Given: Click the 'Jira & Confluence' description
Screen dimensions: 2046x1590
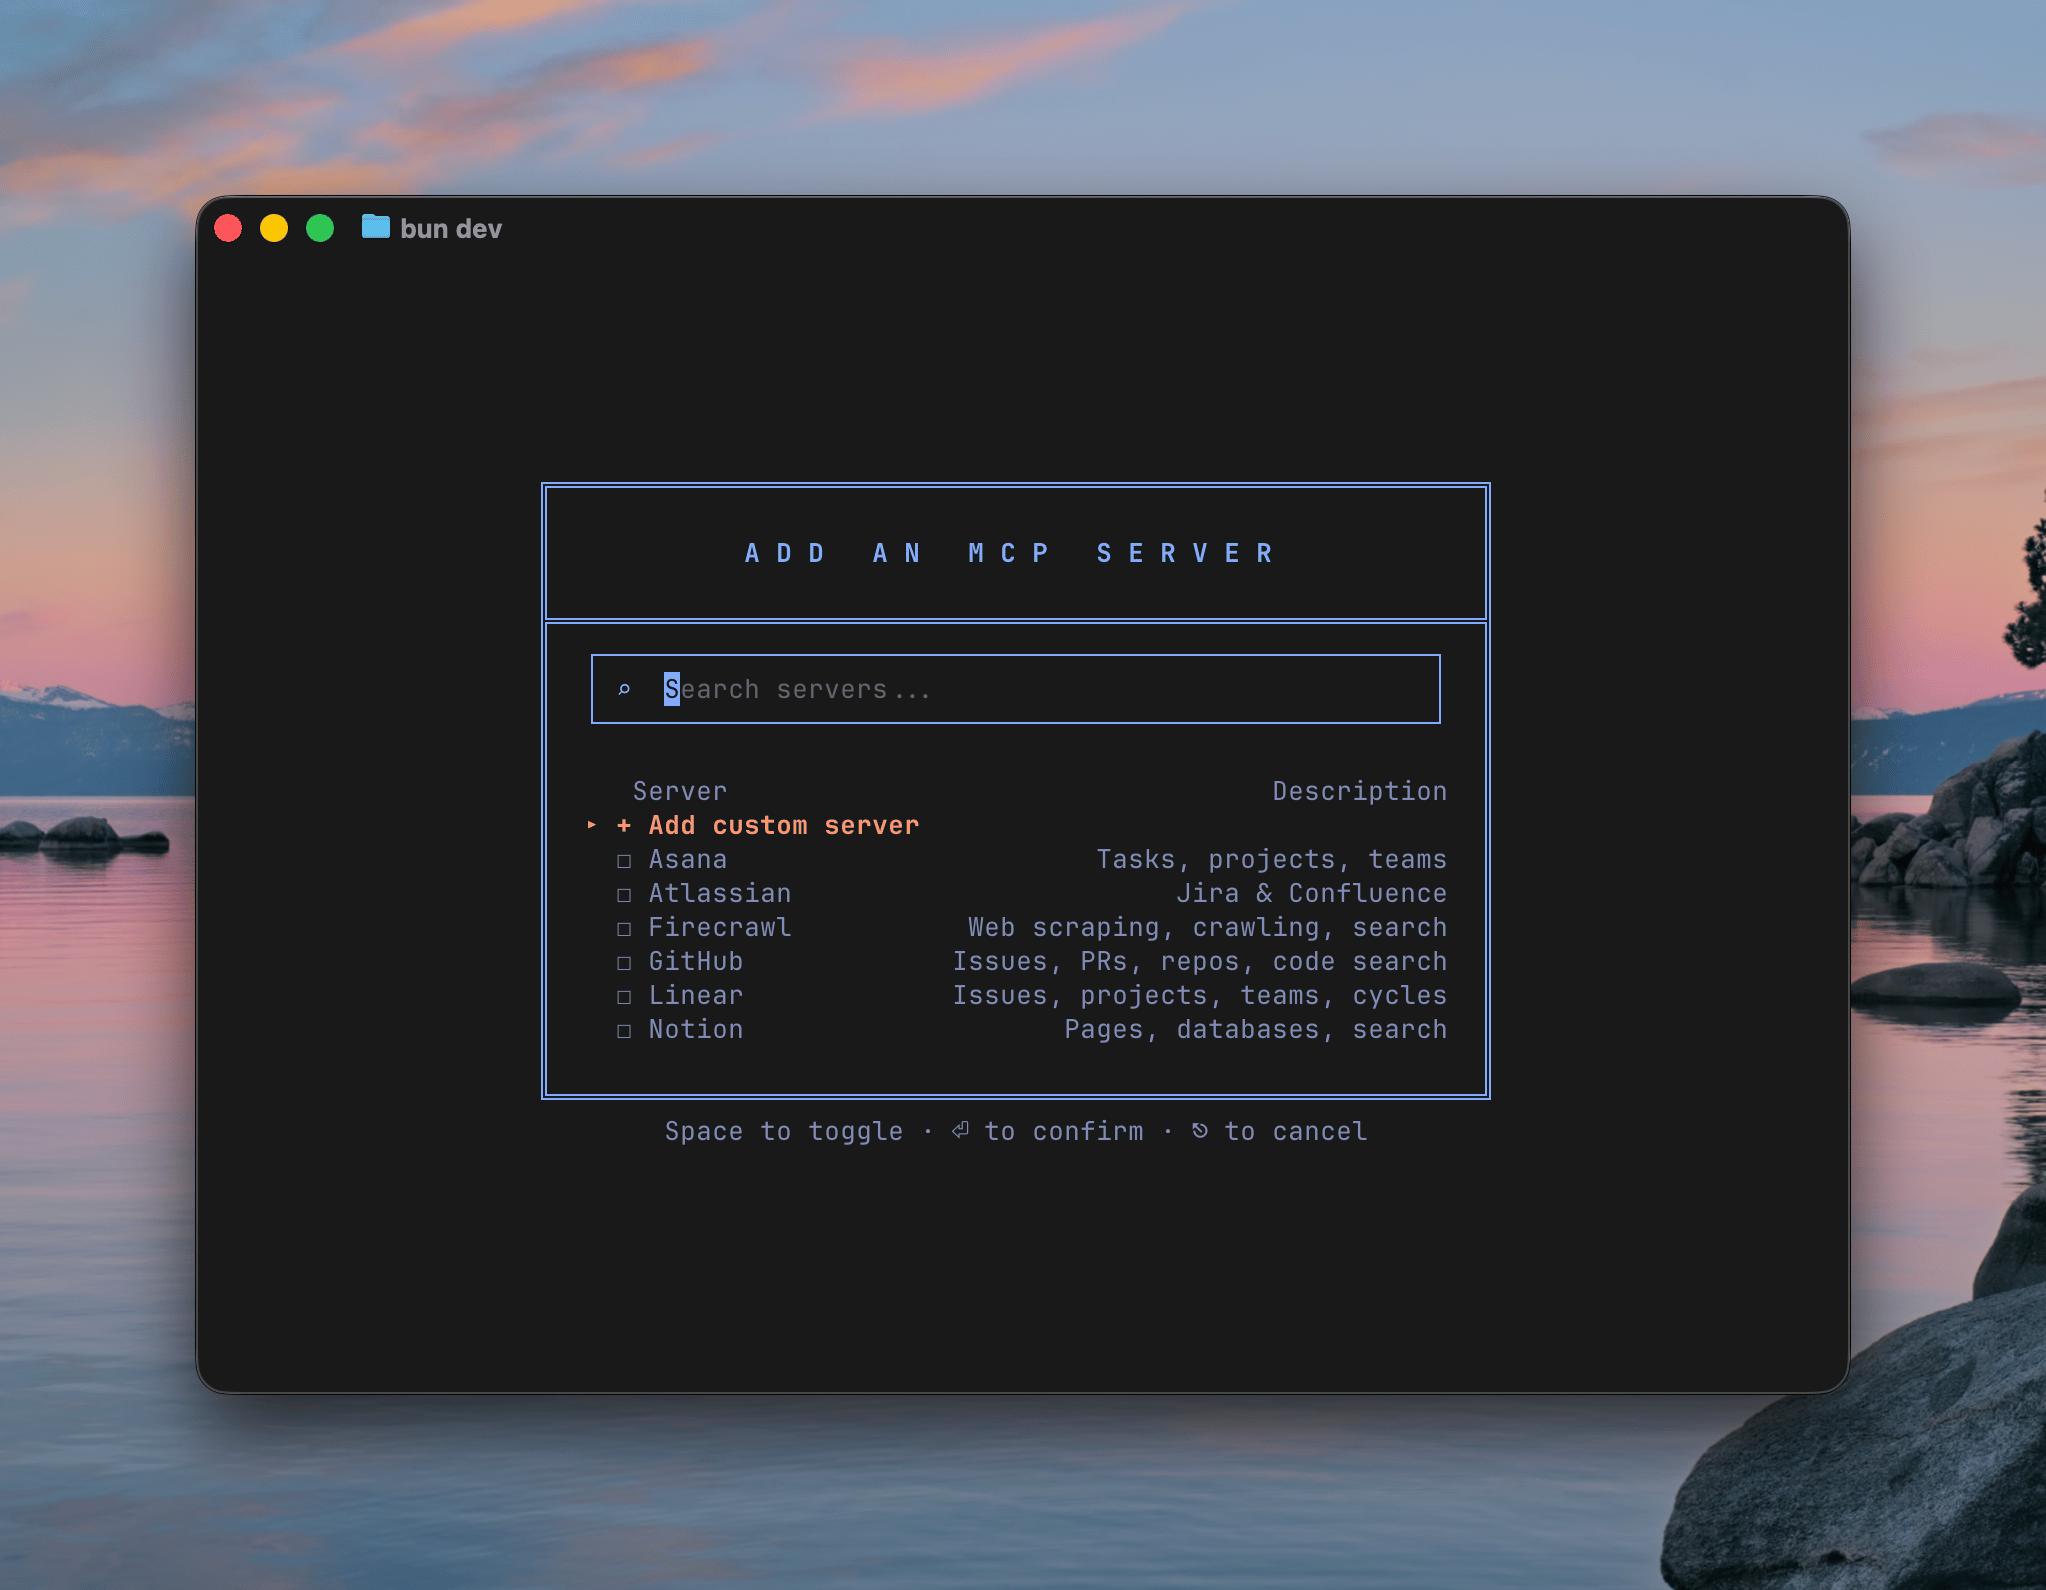Looking at the screenshot, I should (x=1312, y=893).
